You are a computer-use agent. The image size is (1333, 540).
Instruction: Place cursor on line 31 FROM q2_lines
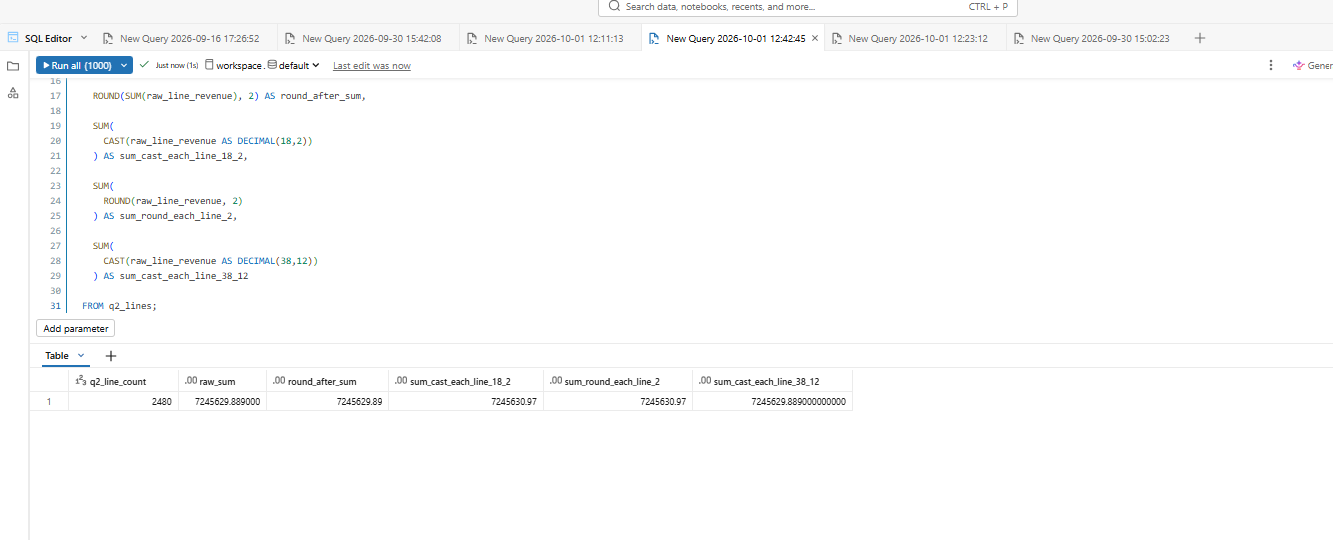pyautogui.click(x=120, y=306)
